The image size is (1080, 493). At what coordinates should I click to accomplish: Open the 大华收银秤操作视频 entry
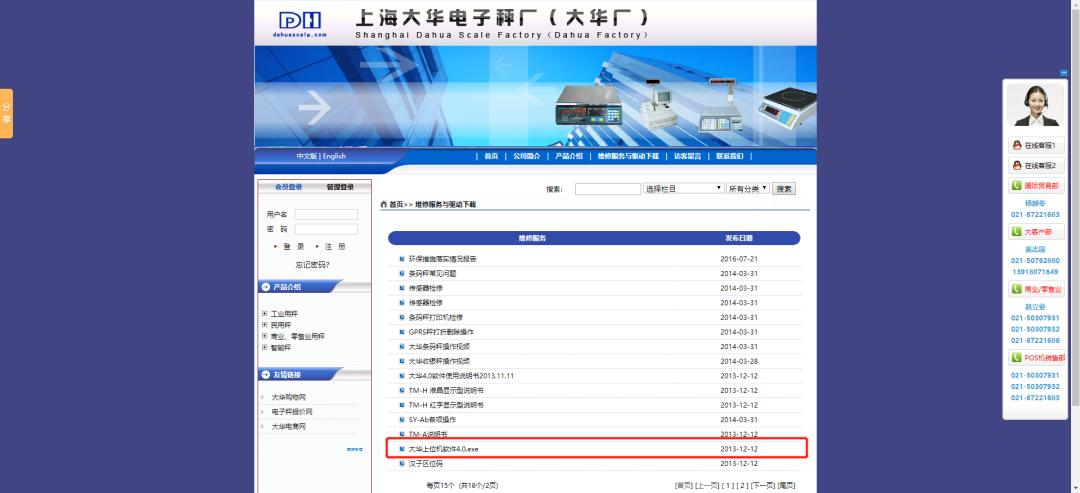(439, 361)
